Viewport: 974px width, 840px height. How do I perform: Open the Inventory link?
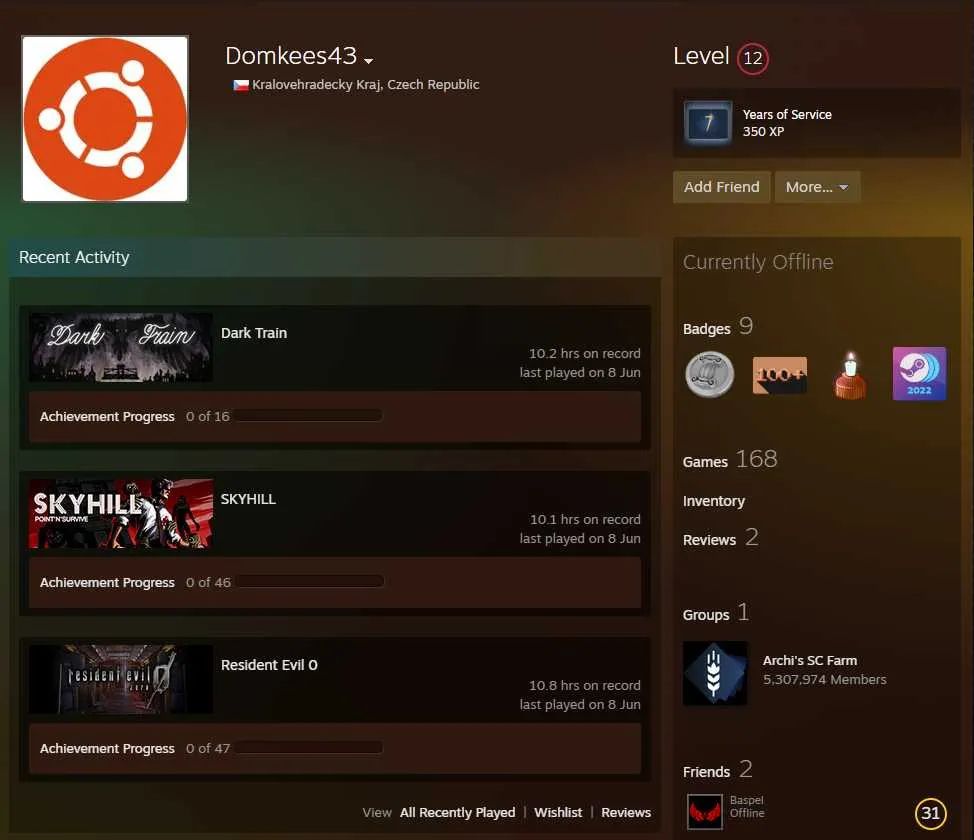click(x=714, y=501)
